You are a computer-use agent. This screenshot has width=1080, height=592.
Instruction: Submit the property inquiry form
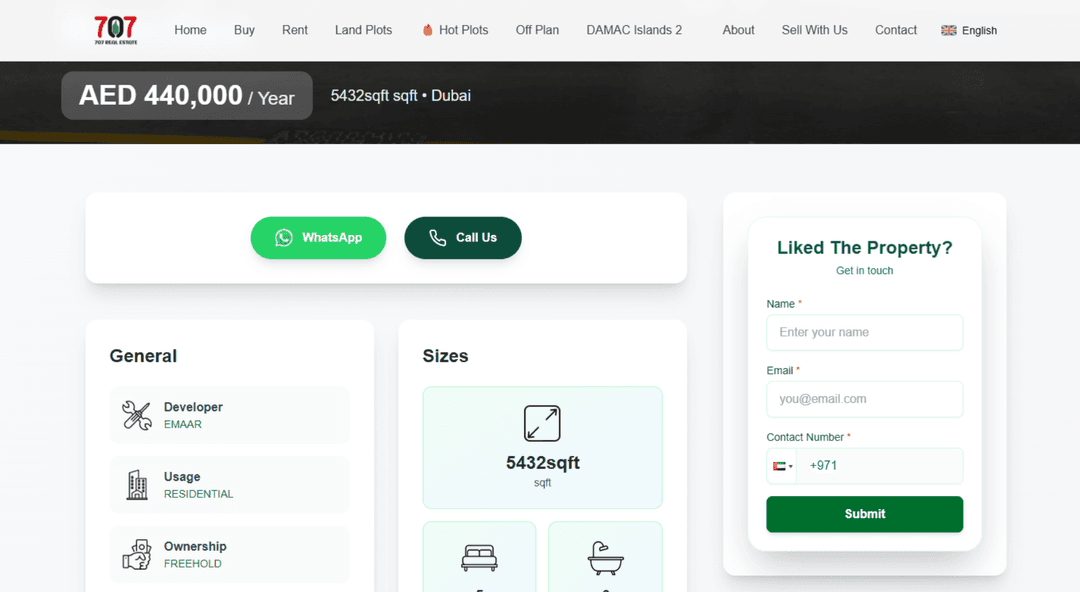coord(864,514)
